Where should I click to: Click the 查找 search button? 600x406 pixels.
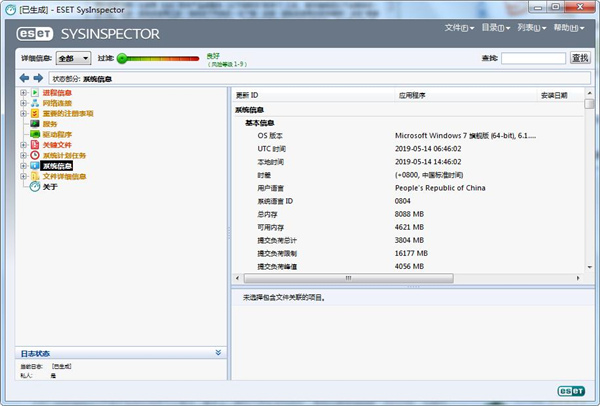580,59
